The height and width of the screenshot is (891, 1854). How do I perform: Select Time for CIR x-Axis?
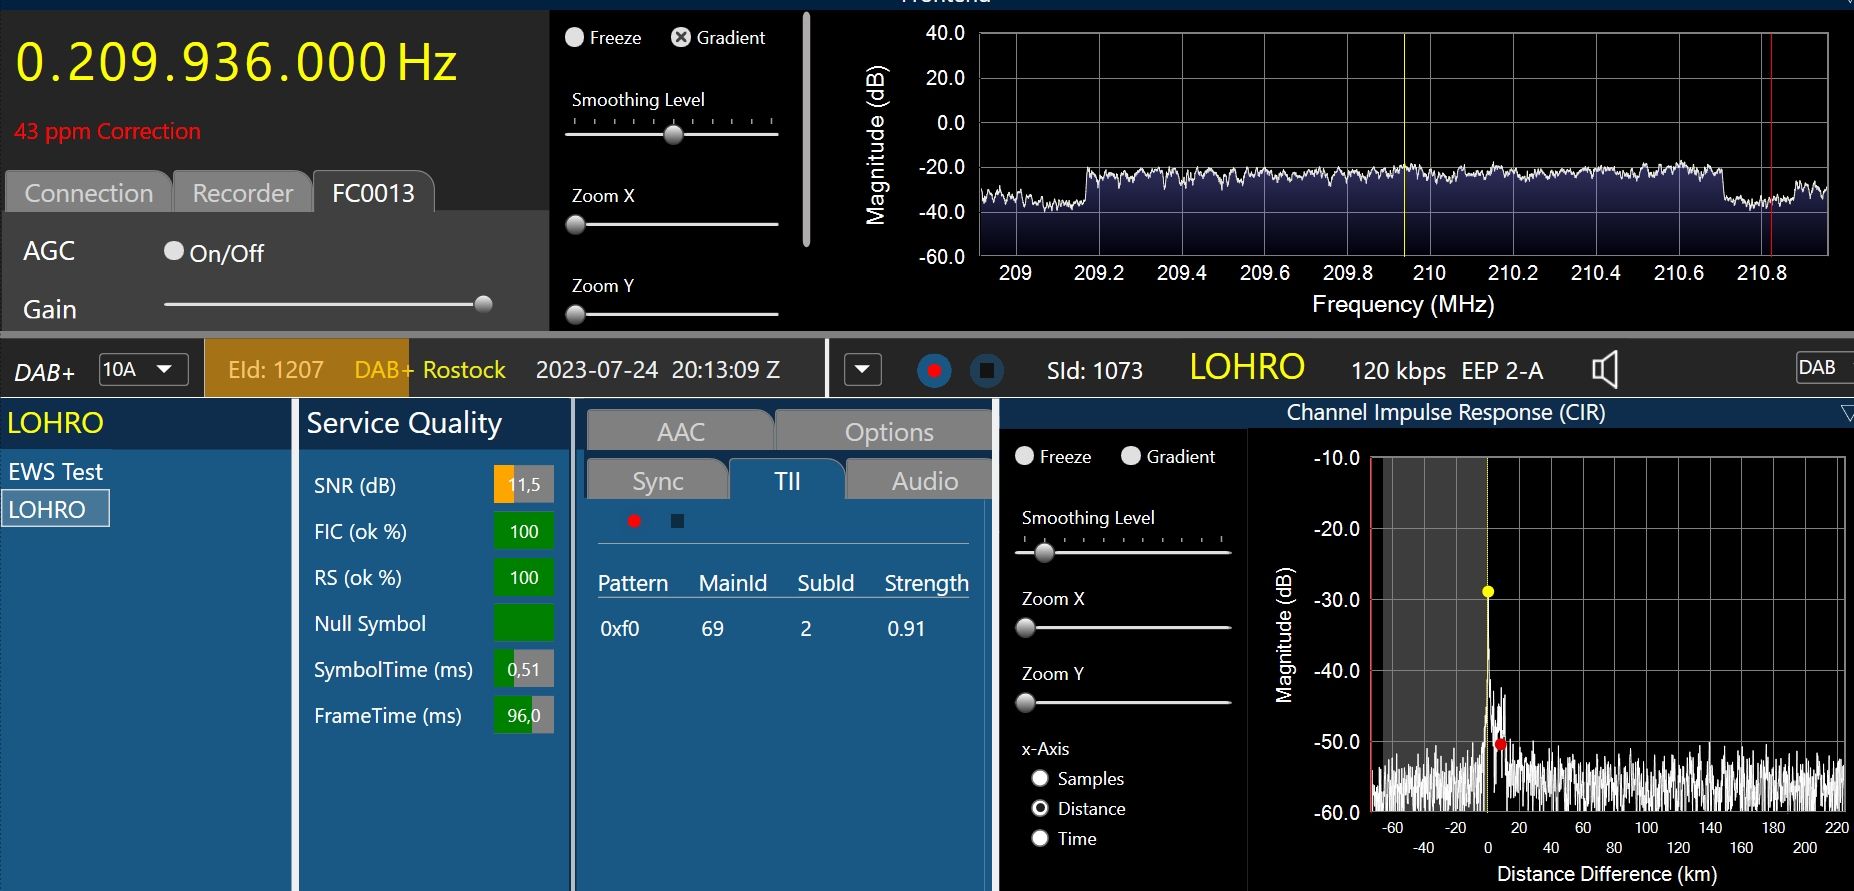[1040, 839]
